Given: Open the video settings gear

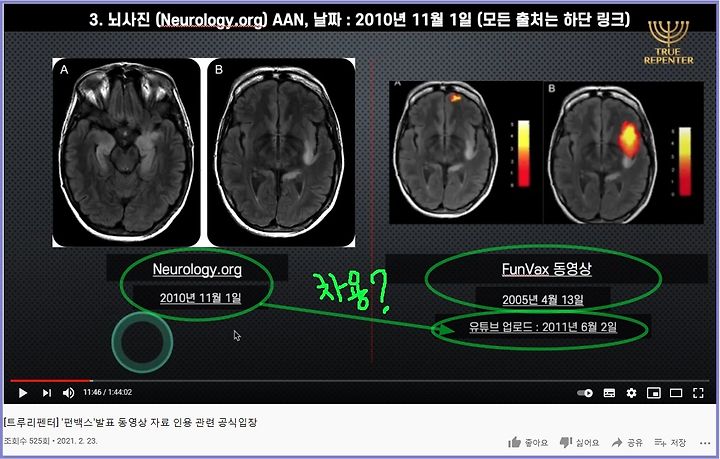Looking at the screenshot, I should coord(631,393).
